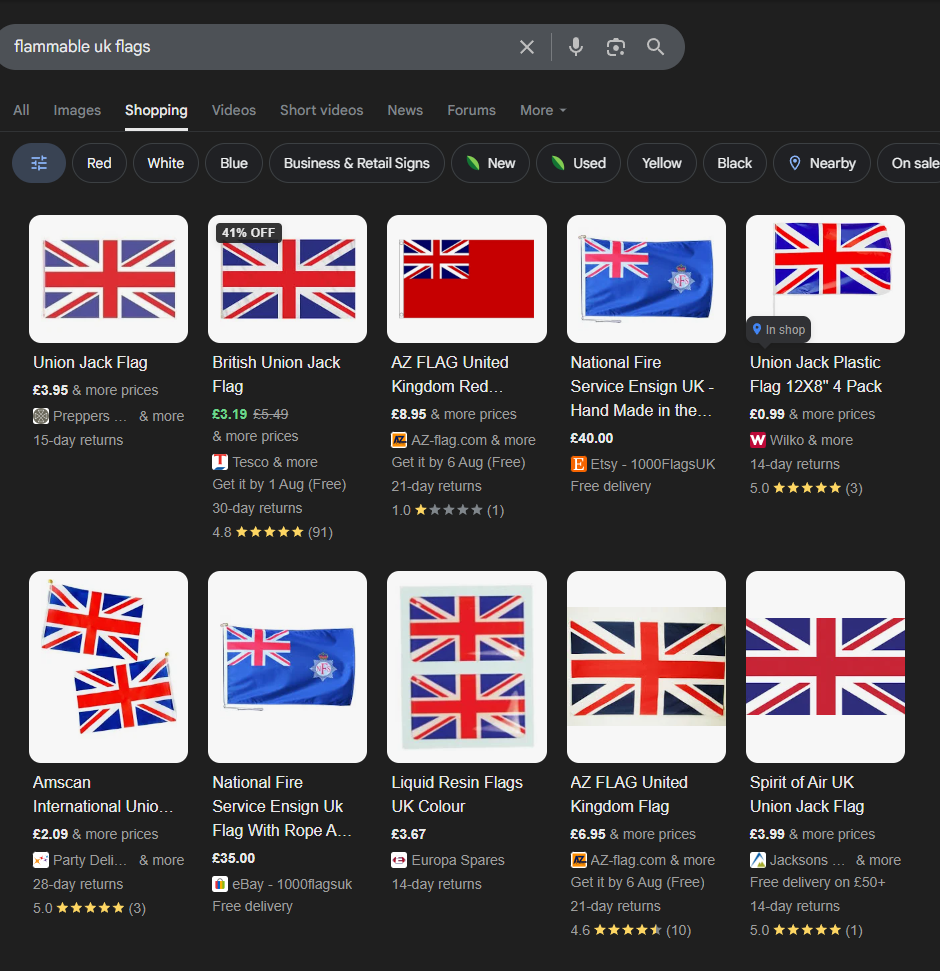The image size is (940, 971).
Task: Enable the Used condition filter chip
Action: point(578,163)
